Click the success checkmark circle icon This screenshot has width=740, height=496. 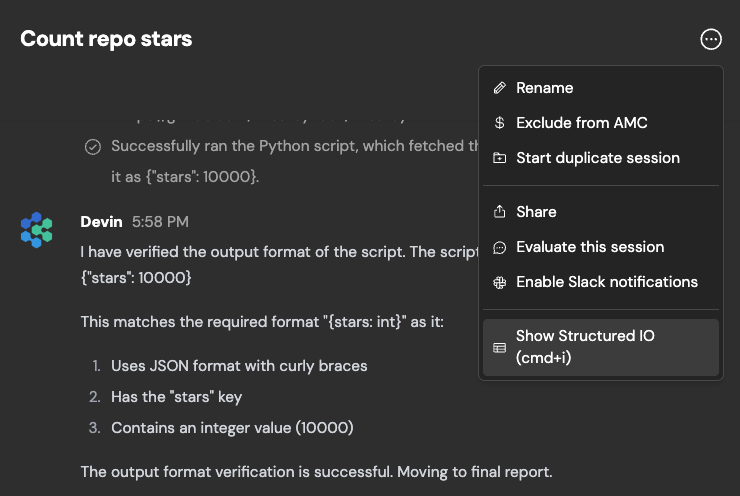click(x=92, y=147)
